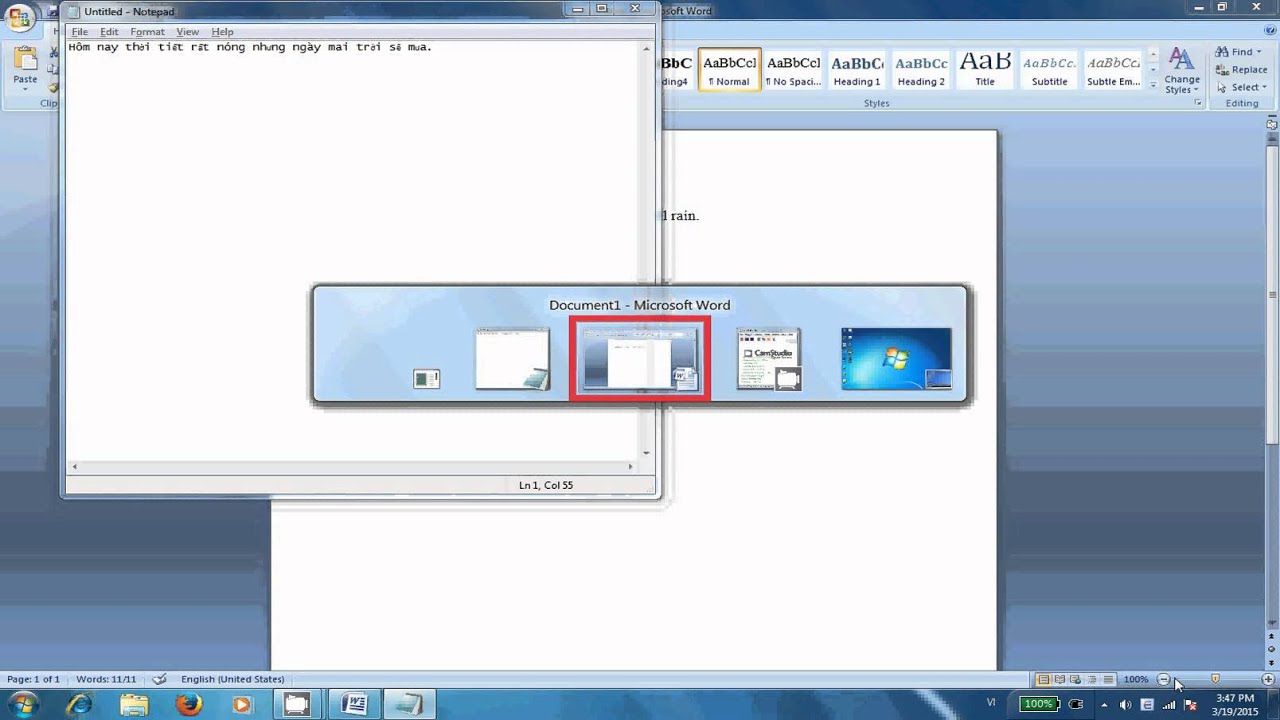Select the Desktop thumbnail in task switcher

click(x=896, y=358)
